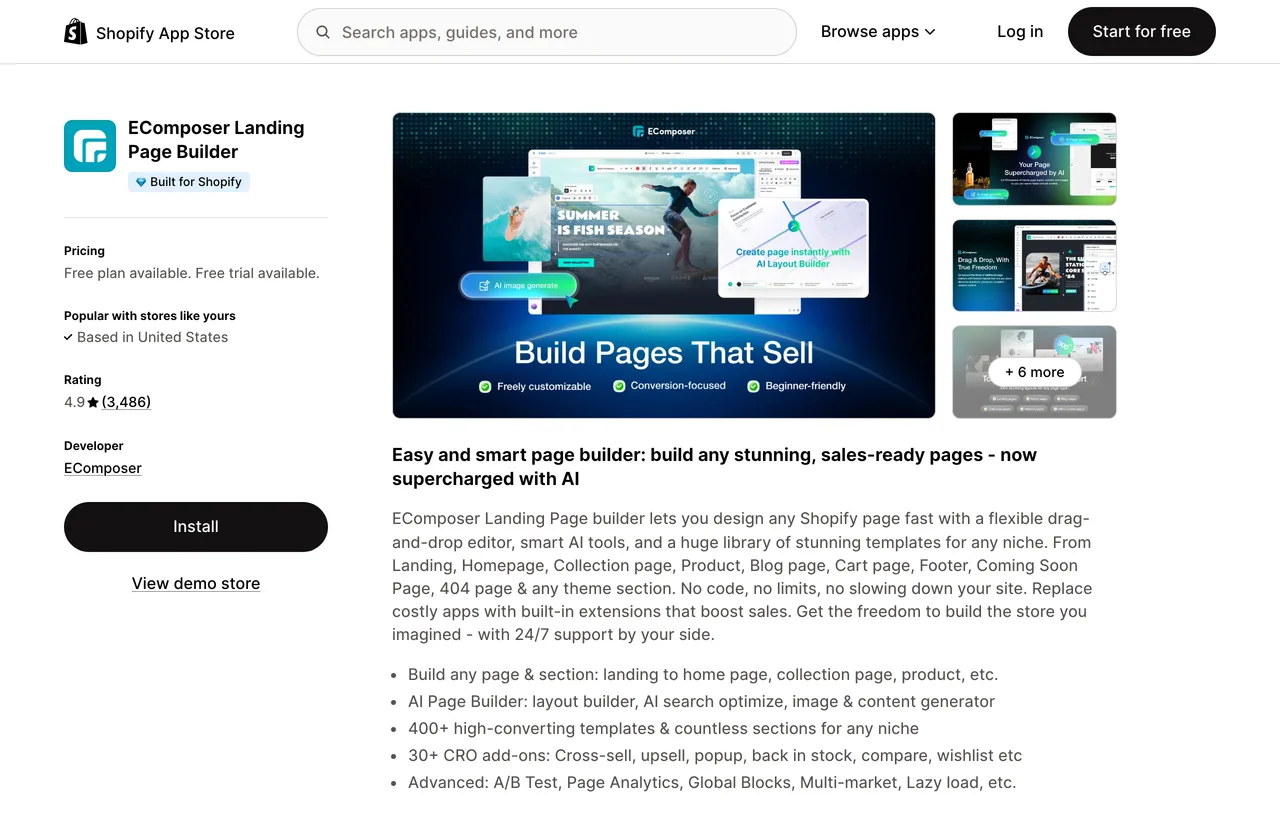Click the AI Page Builder bullet
Image resolution: width=1280 pixels, height=820 pixels.
[701, 701]
